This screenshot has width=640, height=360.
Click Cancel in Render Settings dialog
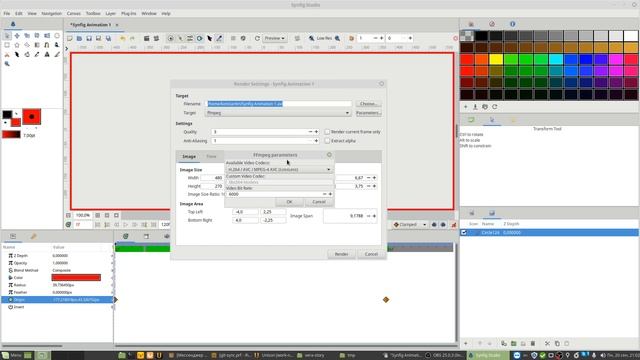click(x=371, y=254)
